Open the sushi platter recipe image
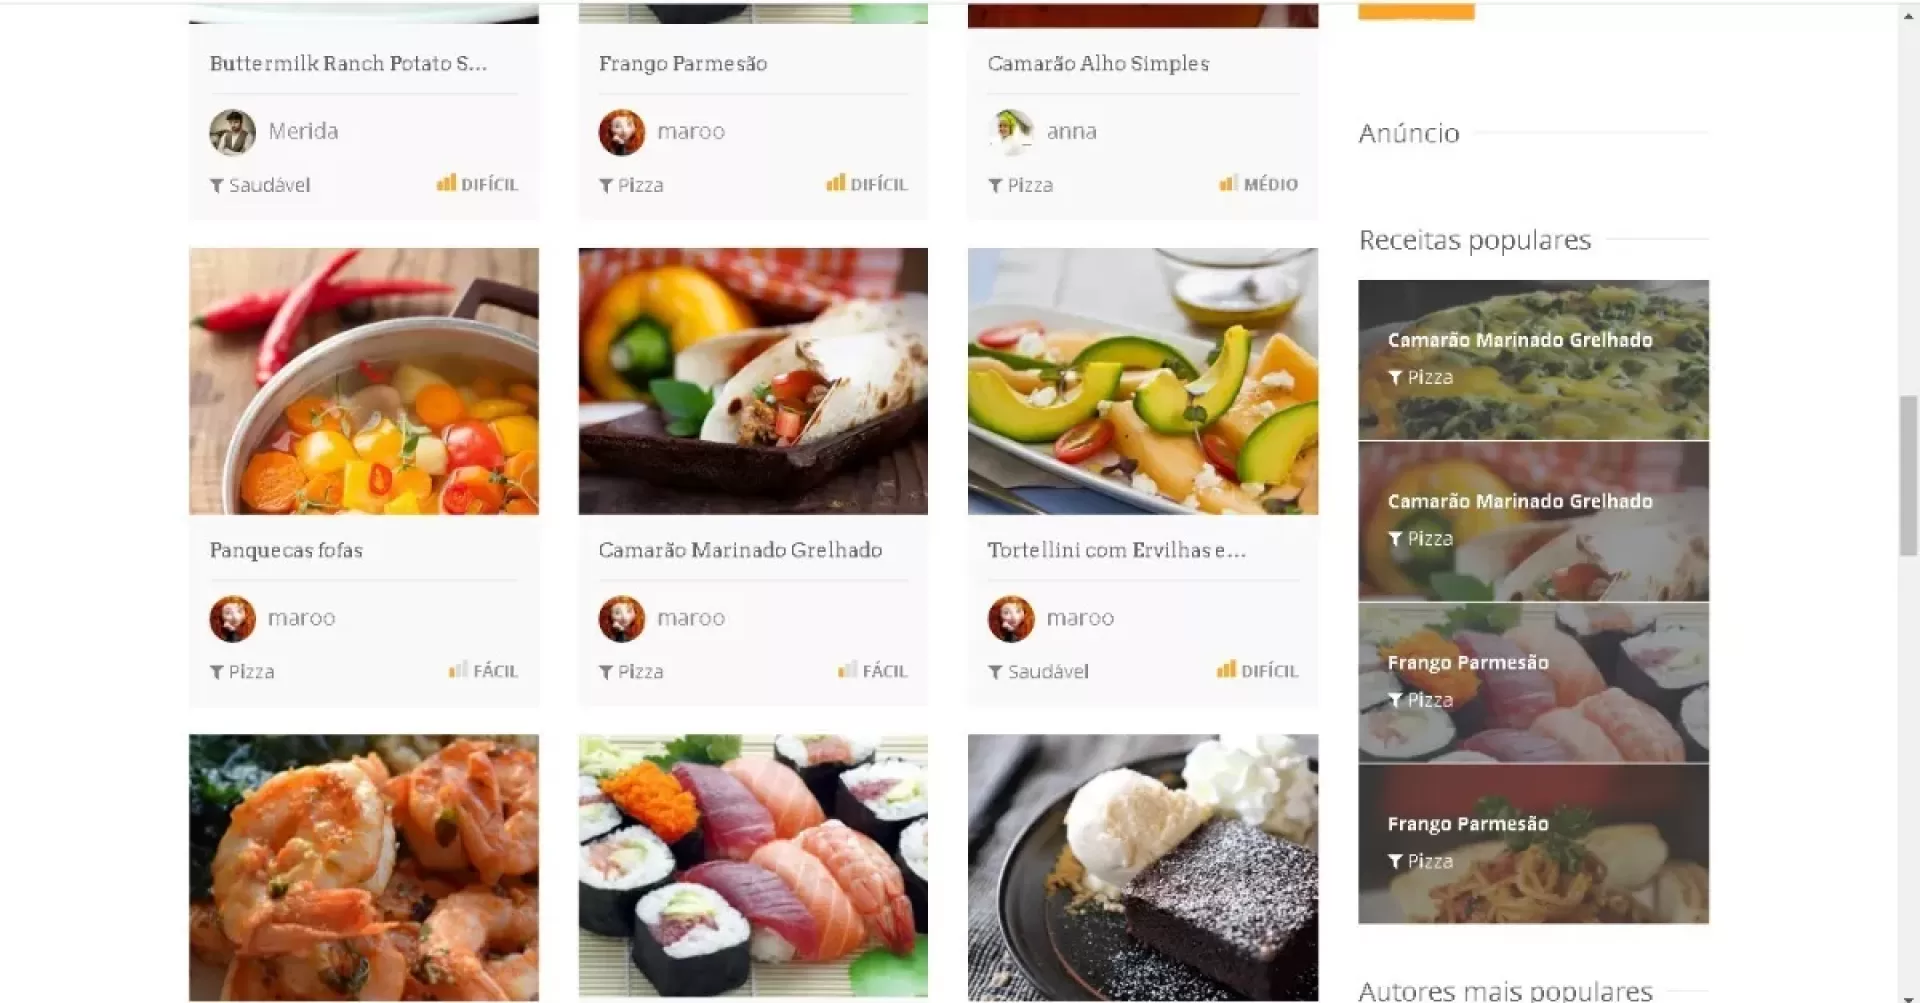The height and width of the screenshot is (1003, 1920). pos(753,867)
